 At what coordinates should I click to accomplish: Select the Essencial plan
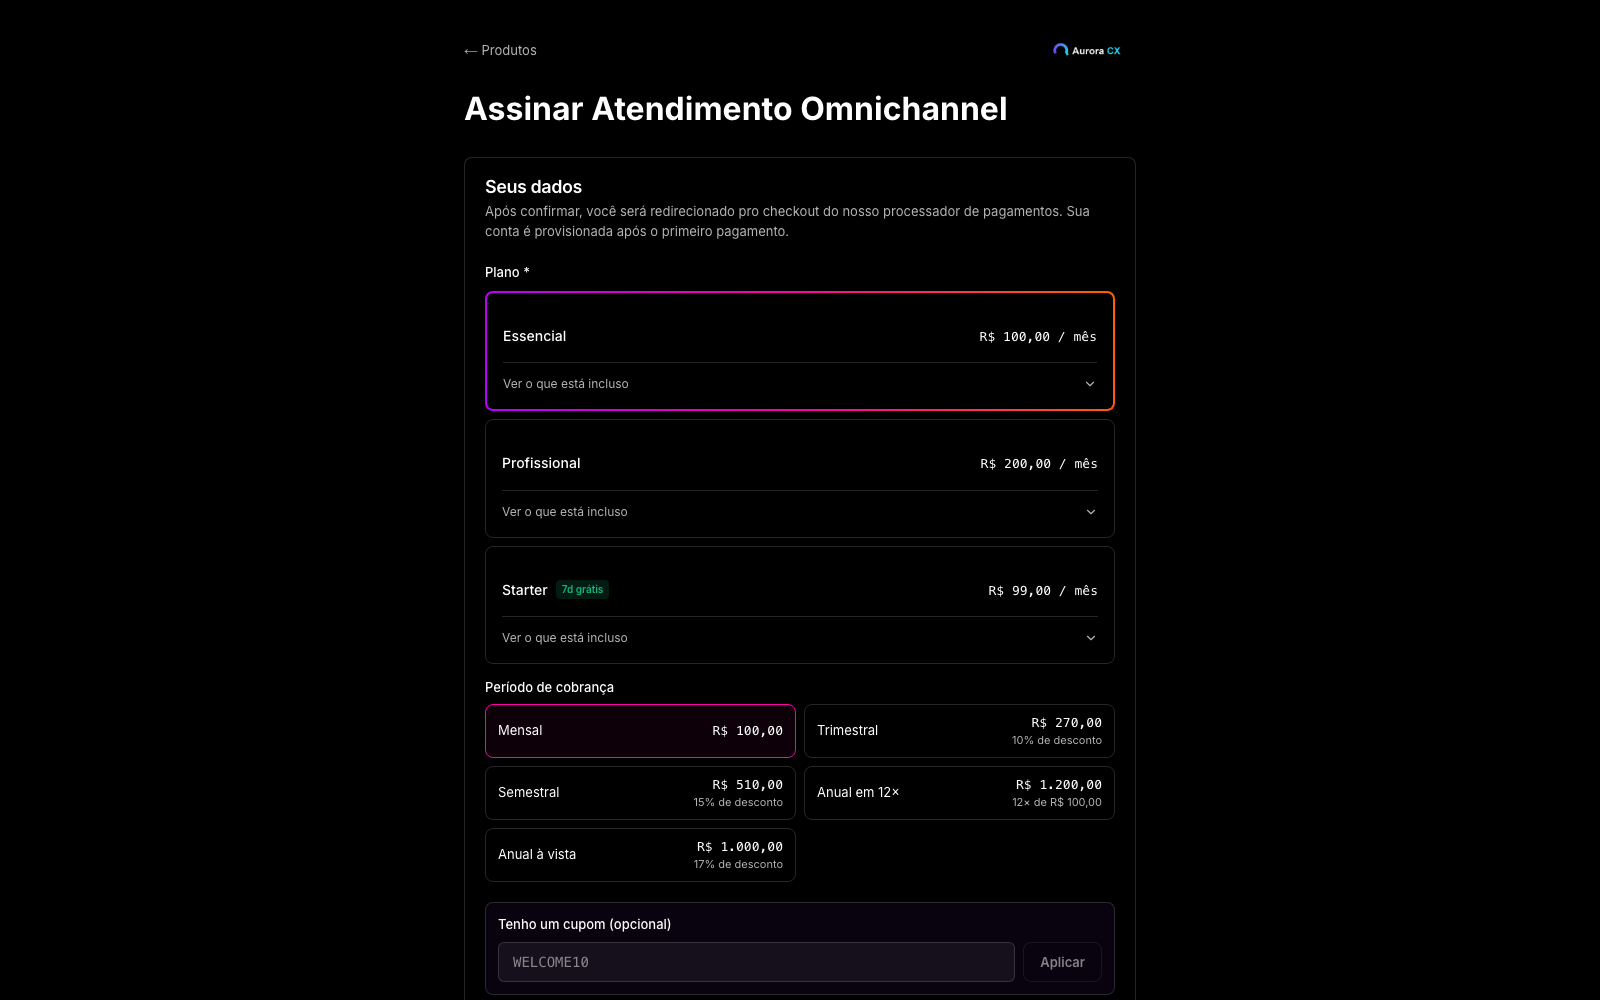800,337
